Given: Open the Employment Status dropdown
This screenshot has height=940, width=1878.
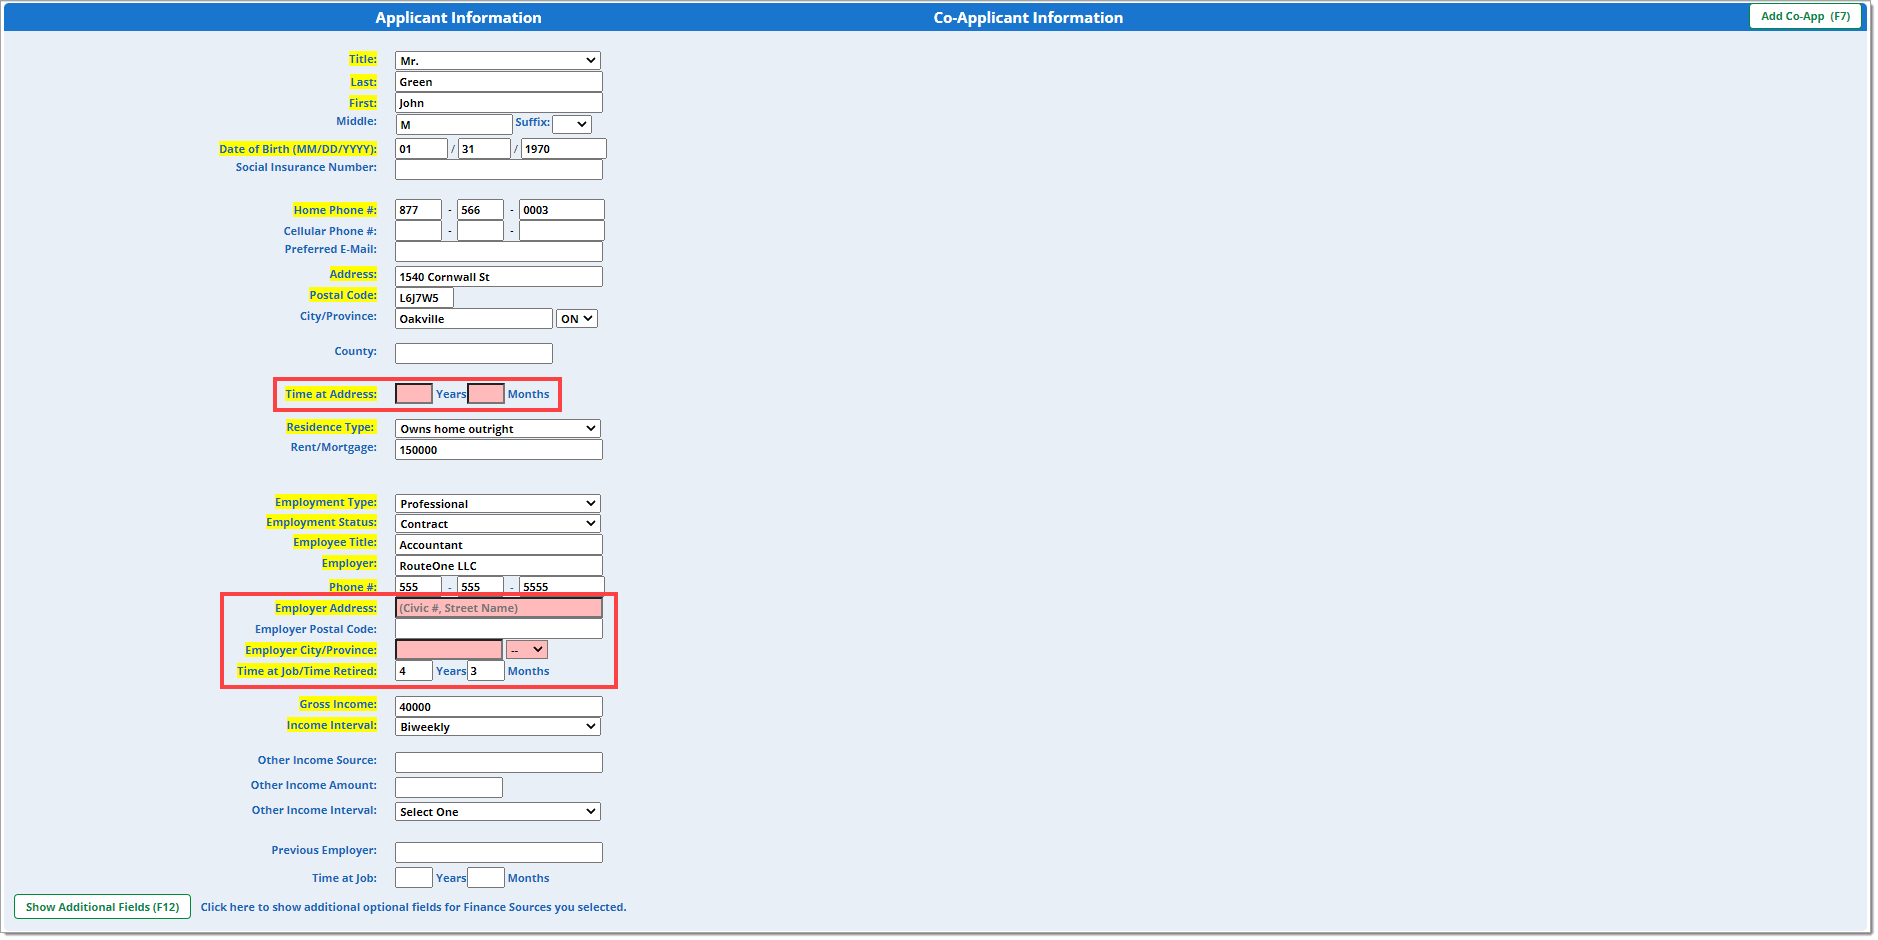Looking at the screenshot, I should [x=497, y=524].
